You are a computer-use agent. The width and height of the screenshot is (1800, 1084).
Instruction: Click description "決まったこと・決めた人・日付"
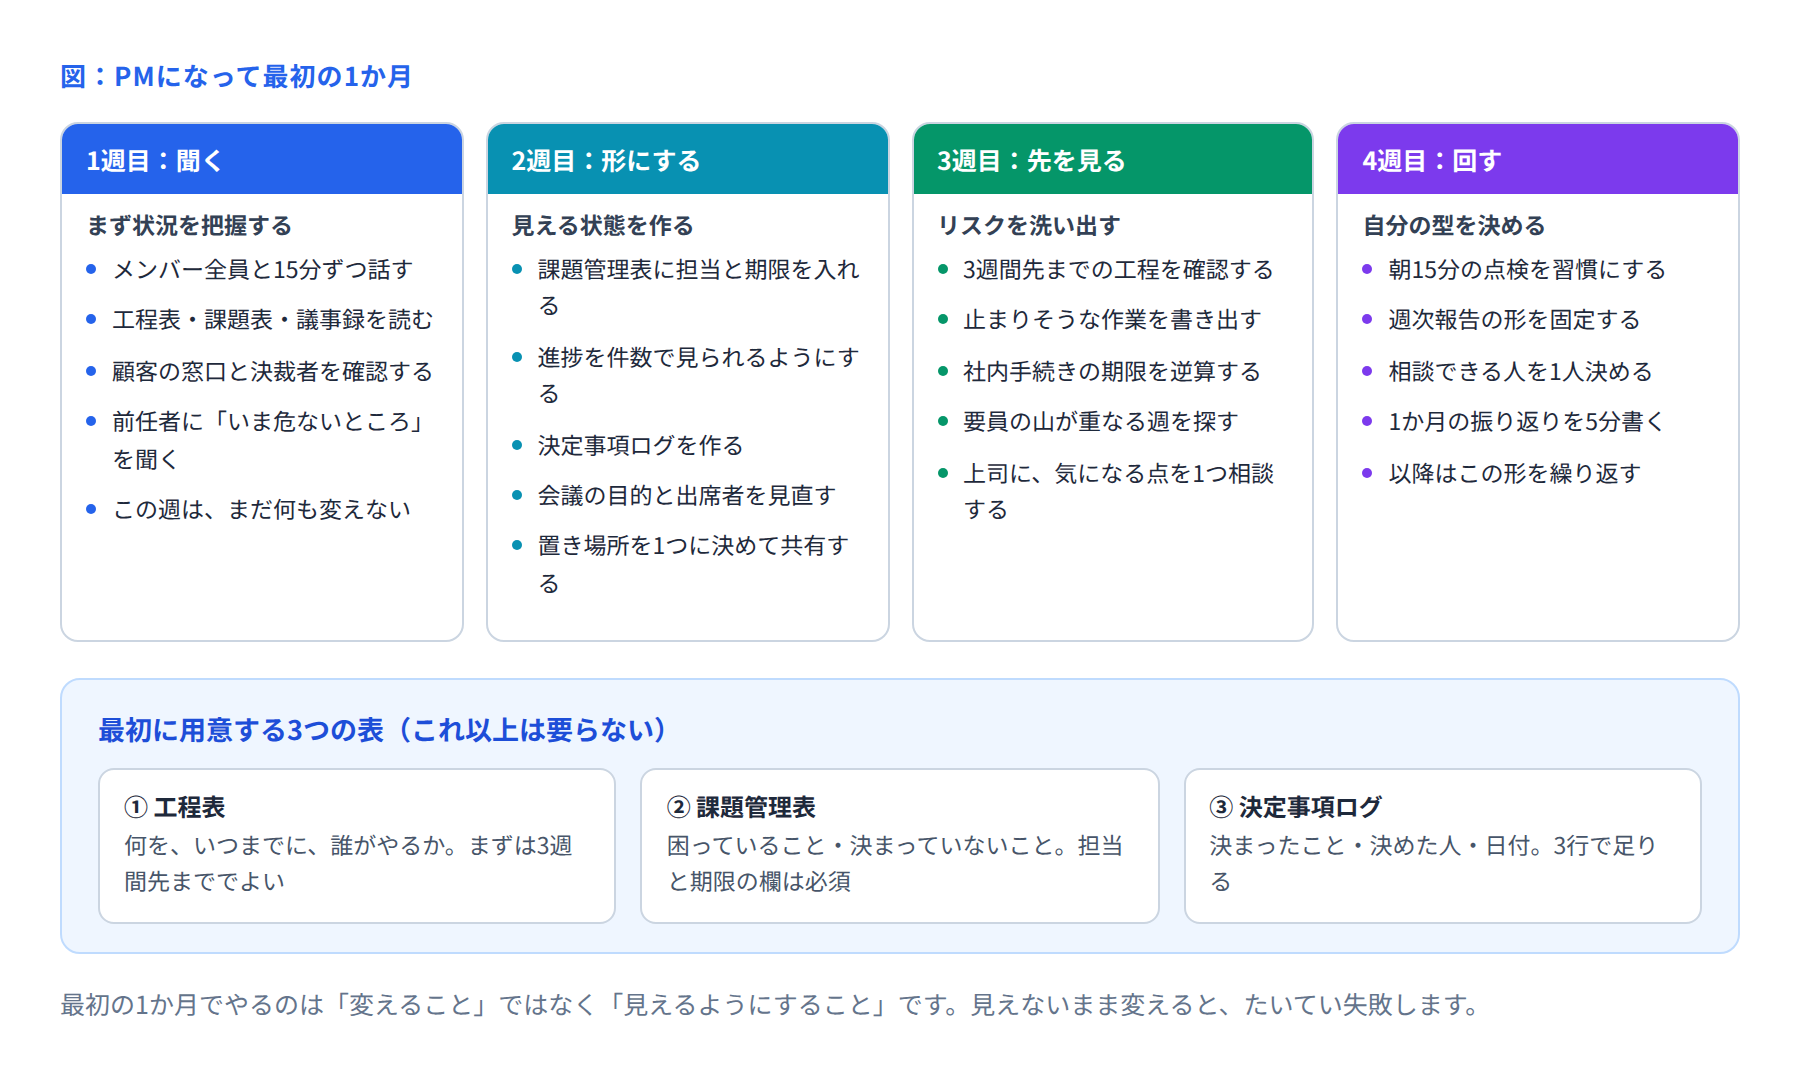(x=1371, y=846)
